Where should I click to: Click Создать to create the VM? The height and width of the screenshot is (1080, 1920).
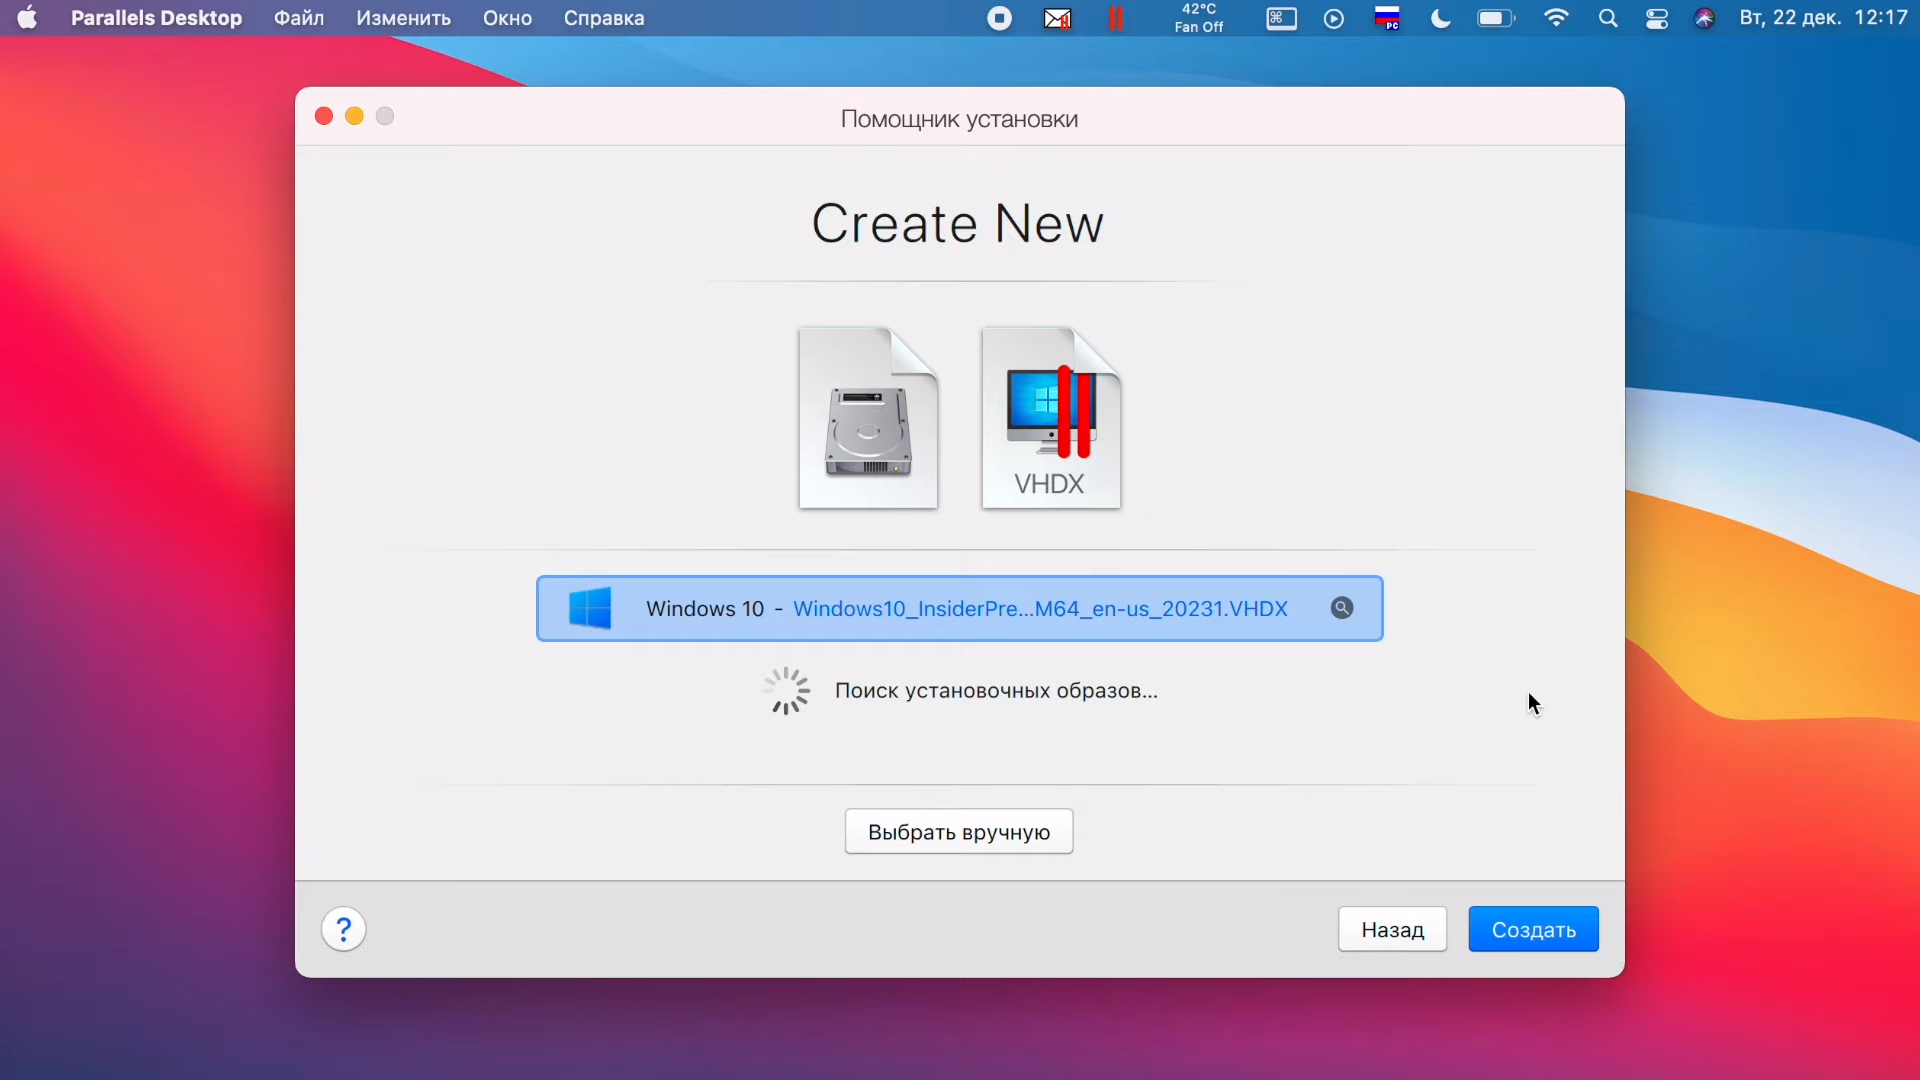point(1533,930)
